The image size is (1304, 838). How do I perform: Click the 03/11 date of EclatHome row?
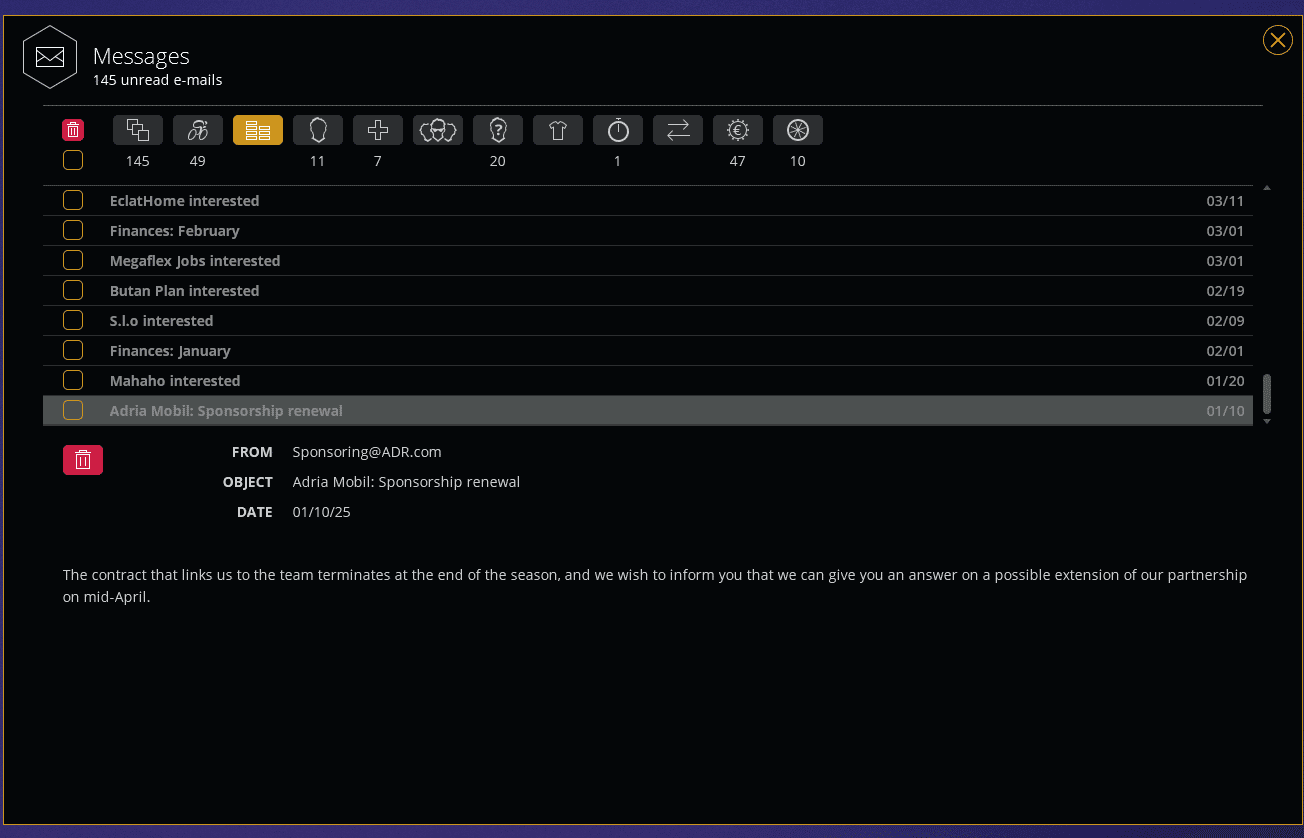1225,201
